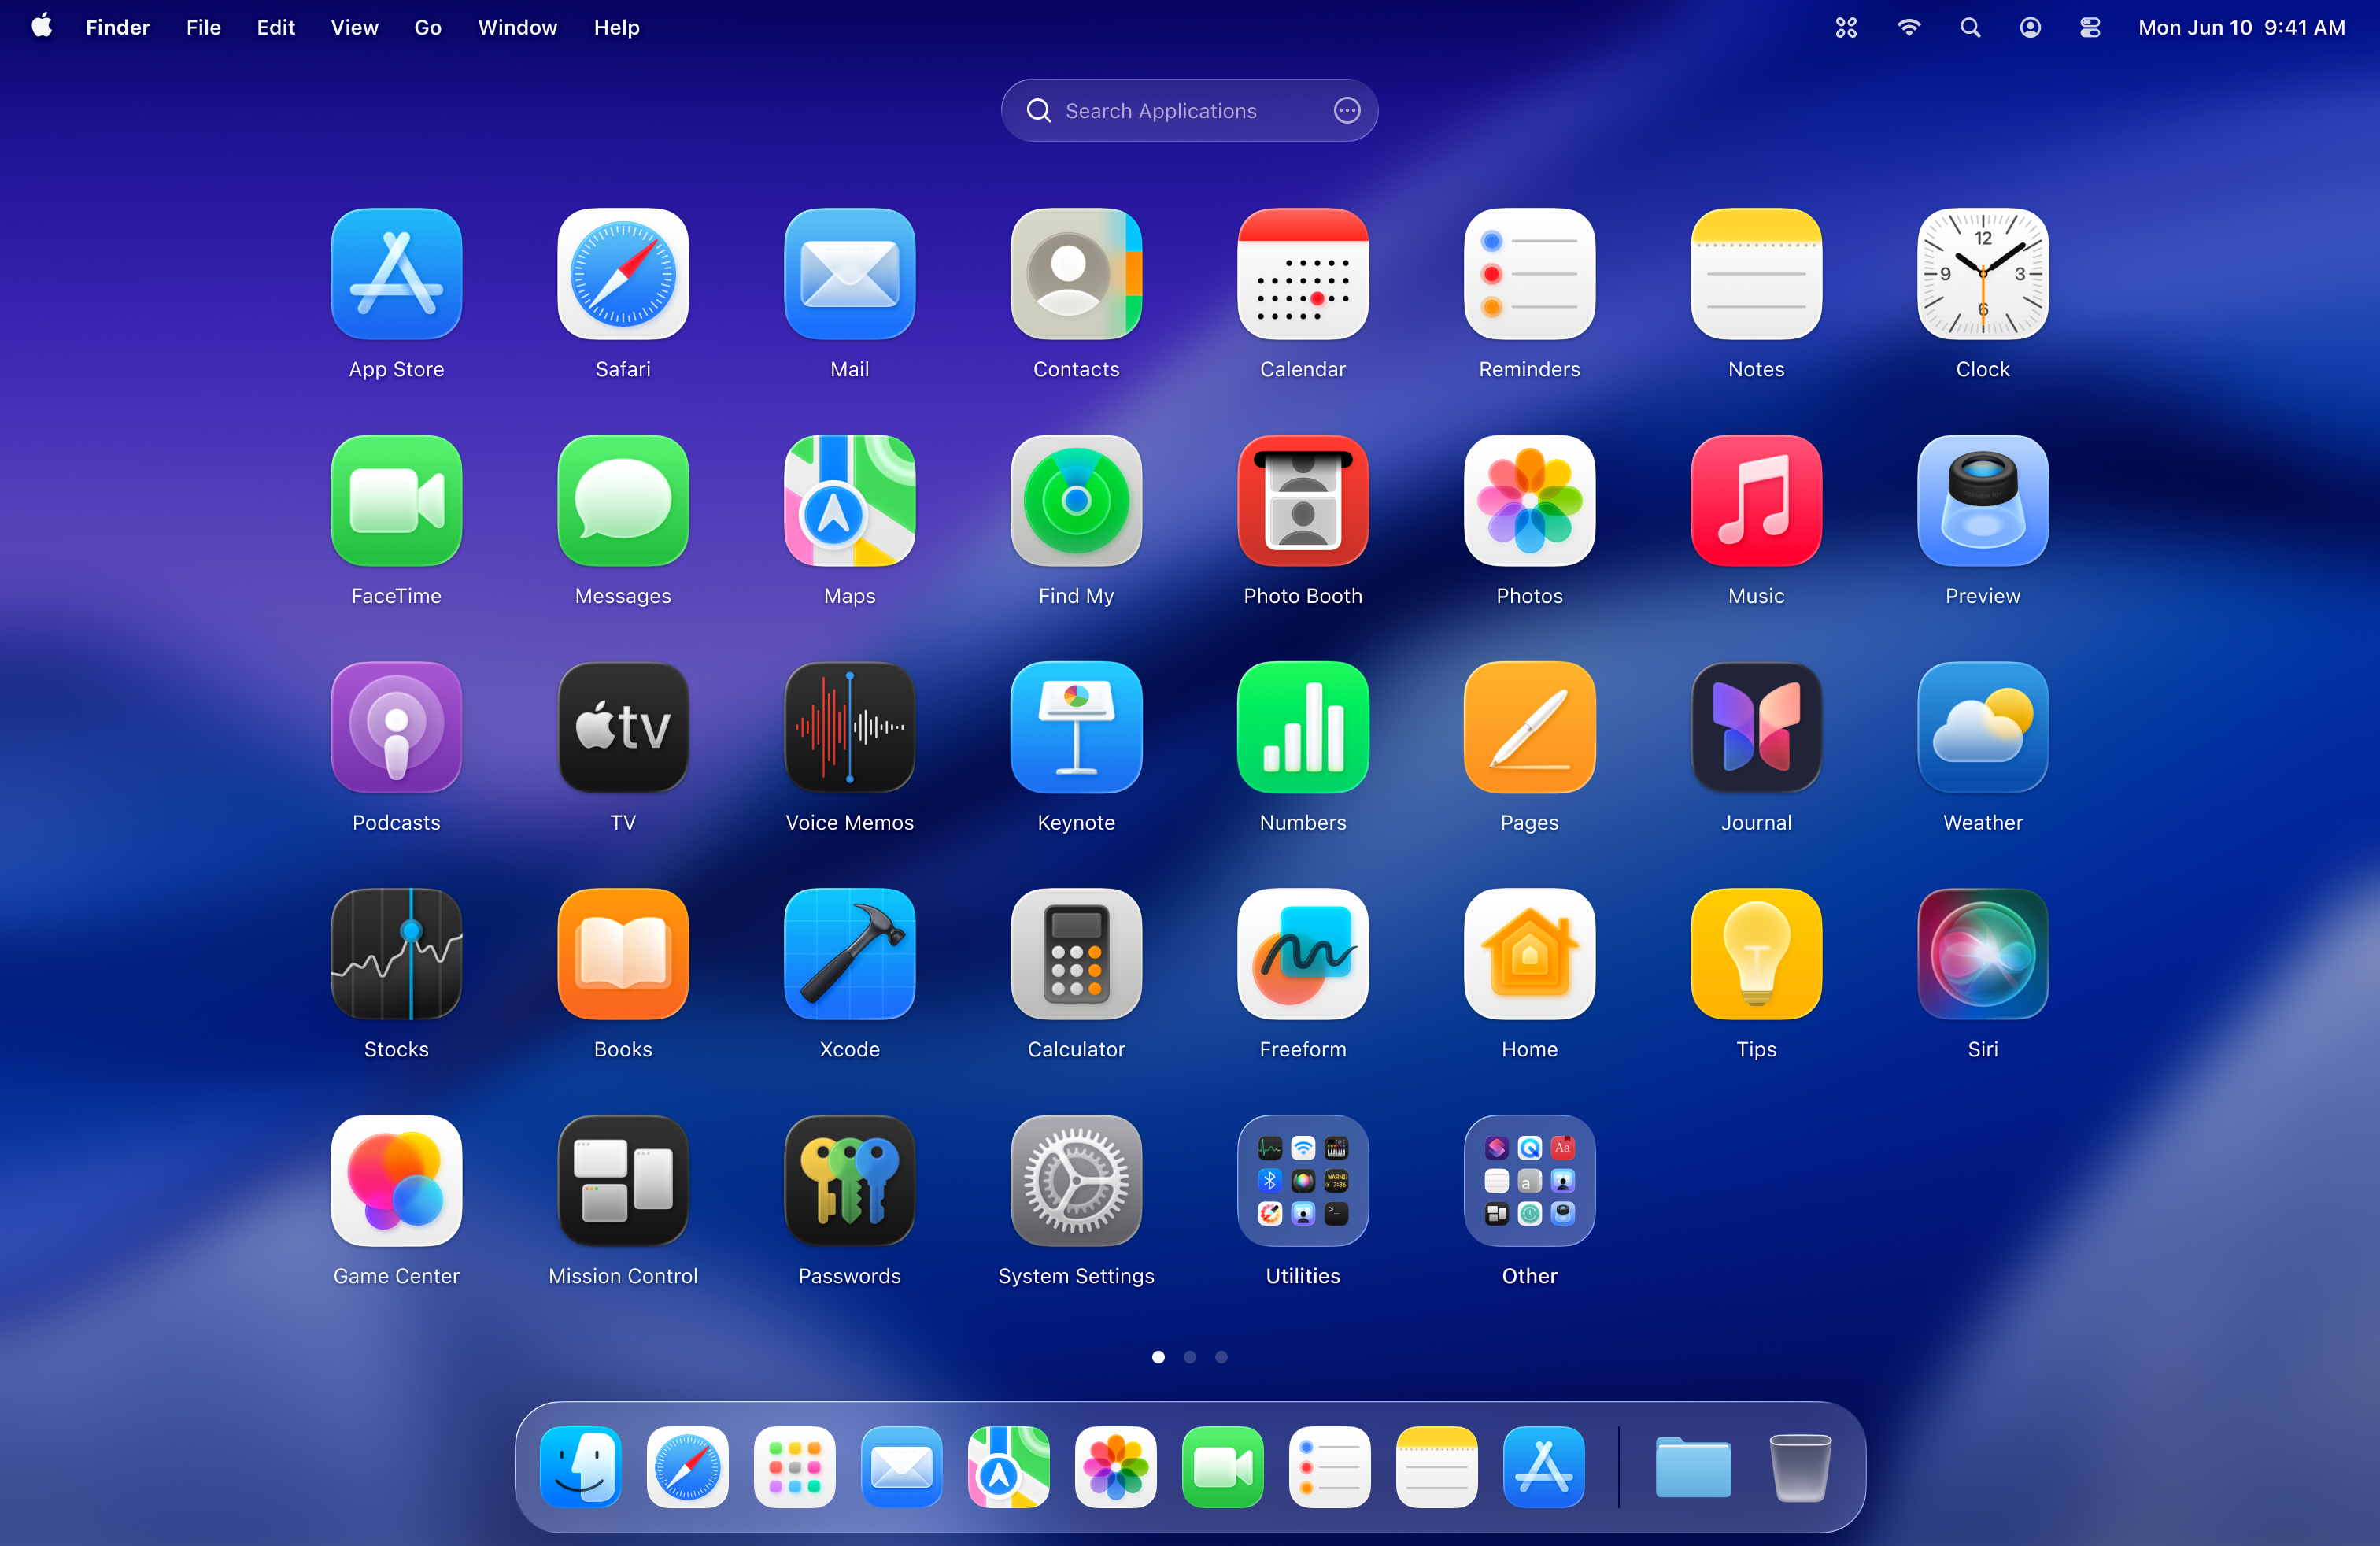Launch Mission Control
This screenshot has width=2380, height=1546.
point(623,1181)
